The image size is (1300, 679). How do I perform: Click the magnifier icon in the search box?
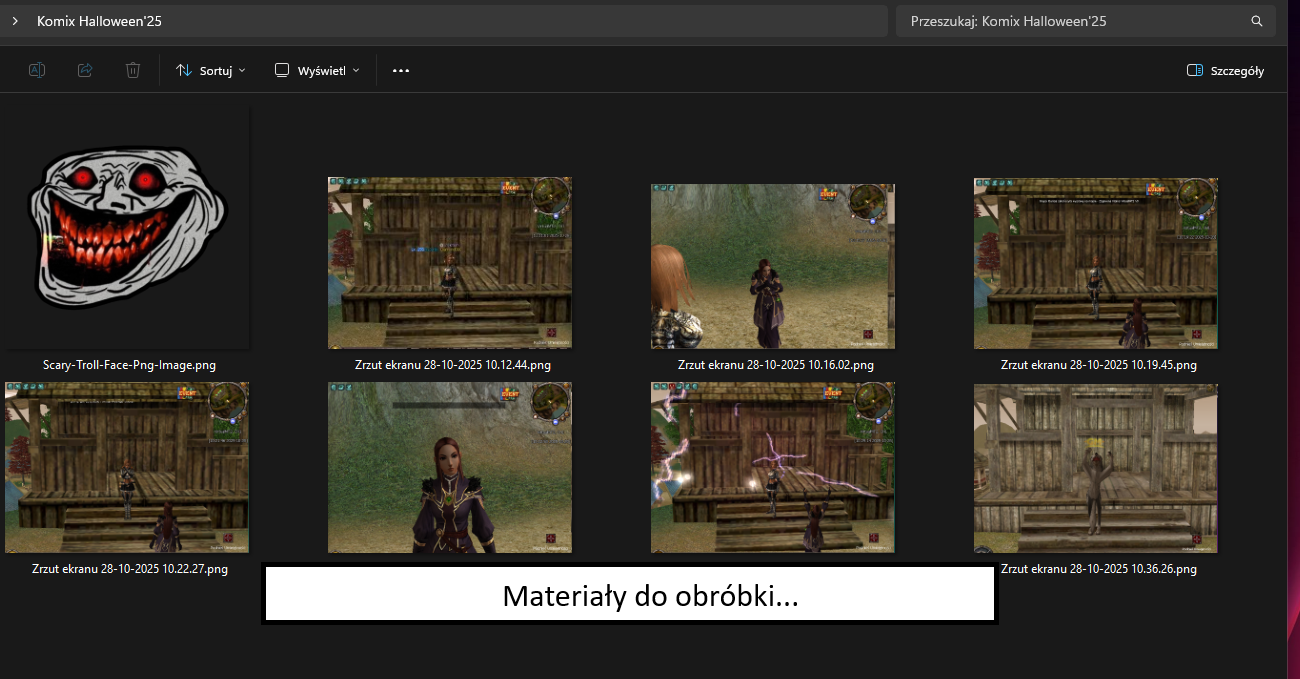pos(1257,21)
